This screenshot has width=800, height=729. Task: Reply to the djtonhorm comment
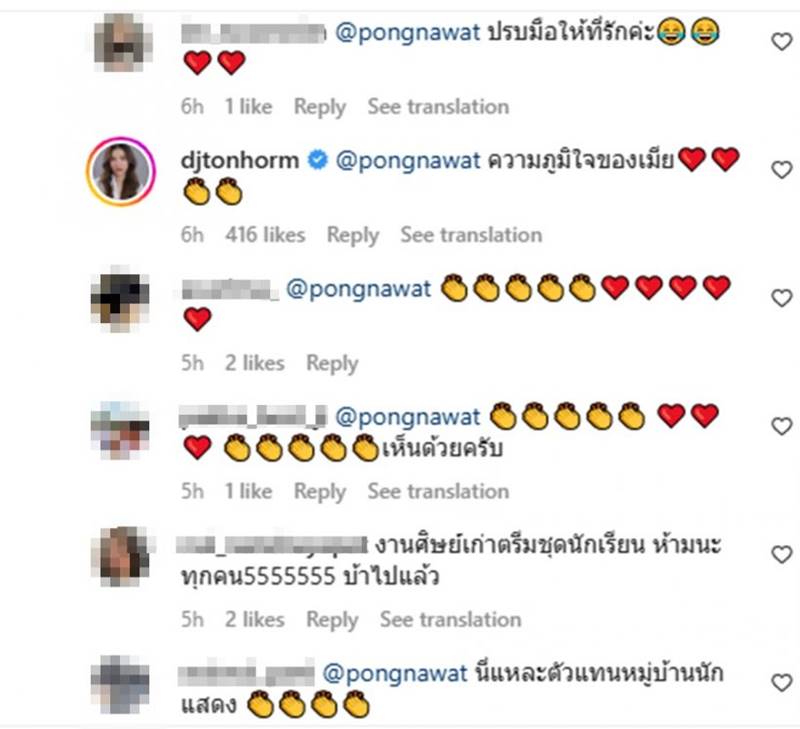(x=353, y=235)
